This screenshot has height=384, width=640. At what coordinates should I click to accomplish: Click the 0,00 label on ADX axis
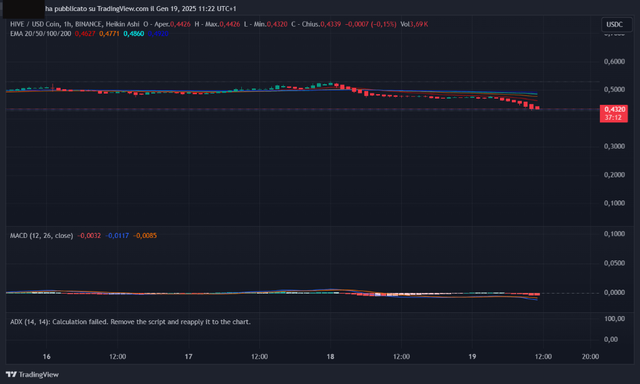[611, 340]
